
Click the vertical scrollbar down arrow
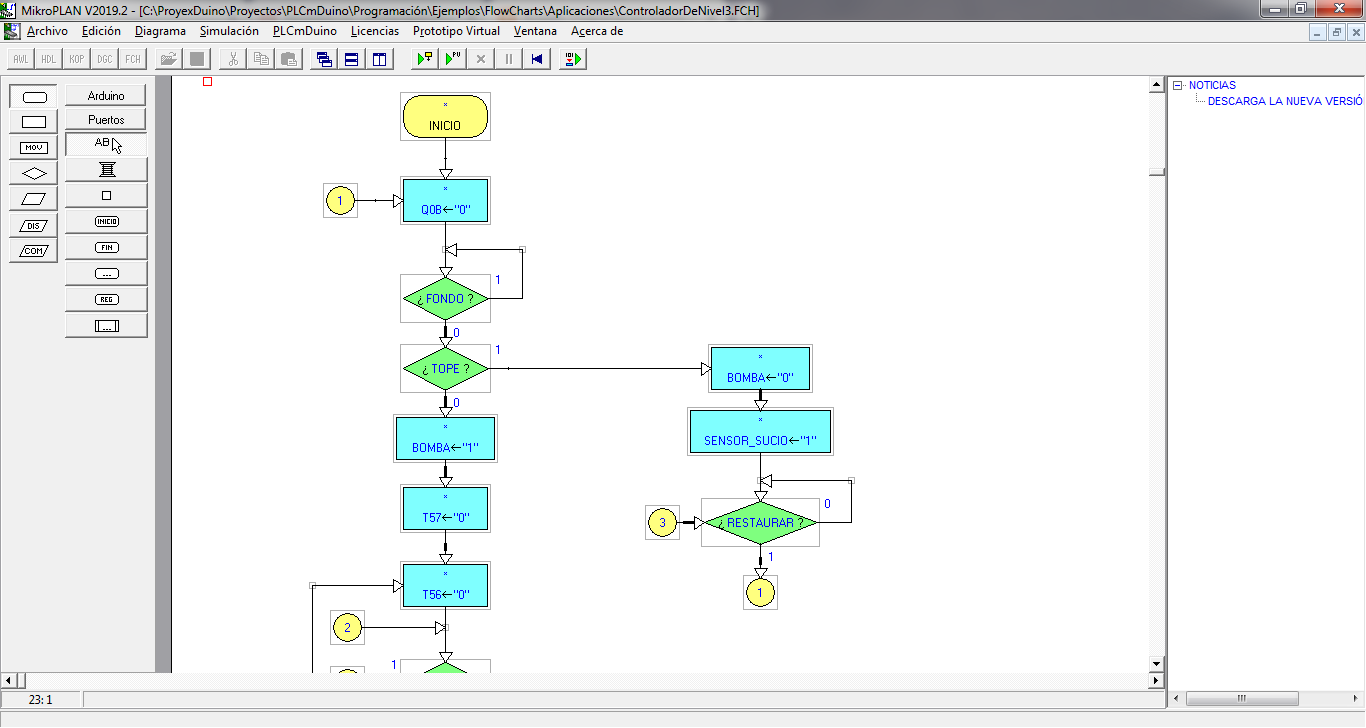1155,662
